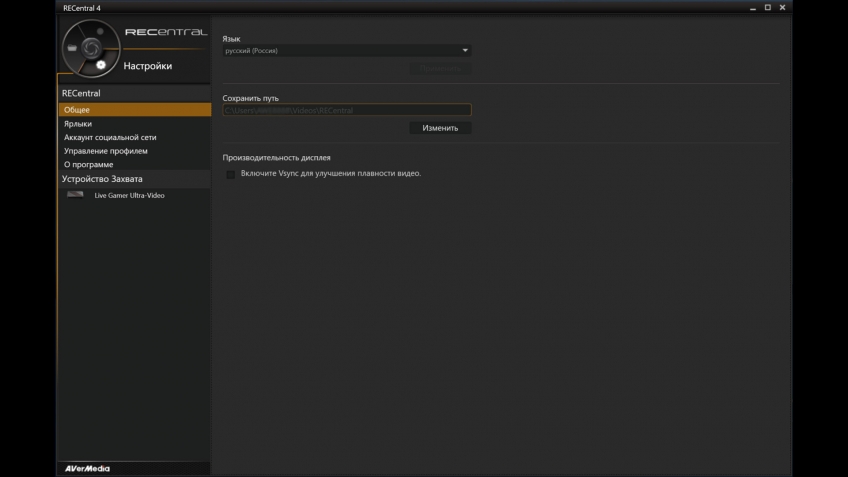Enable the Vsync checkbox
Image resolution: width=848 pixels, height=477 pixels.
(x=230, y=174)
